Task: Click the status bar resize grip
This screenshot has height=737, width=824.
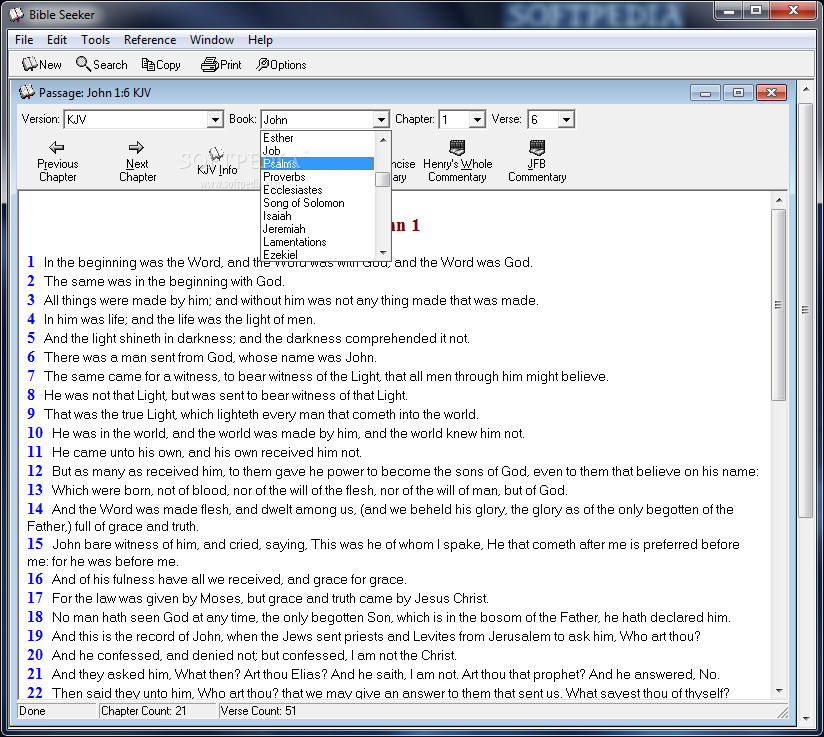Action: click(782, 712)
